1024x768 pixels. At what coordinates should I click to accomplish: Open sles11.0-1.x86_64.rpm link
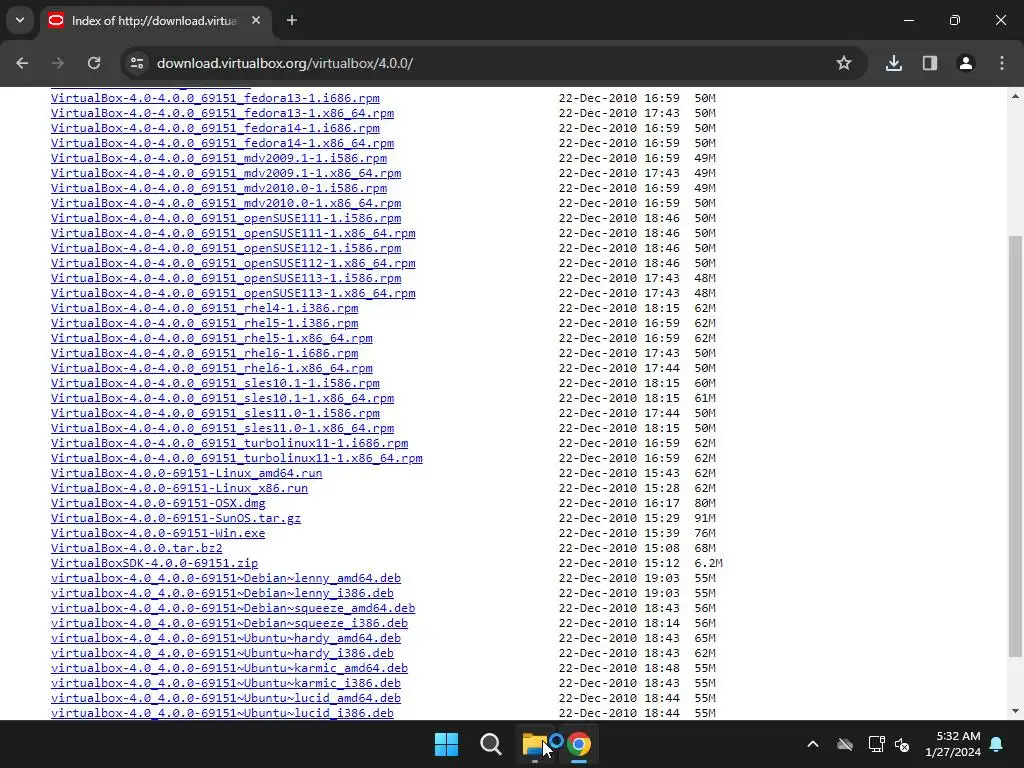coord(222,428)
